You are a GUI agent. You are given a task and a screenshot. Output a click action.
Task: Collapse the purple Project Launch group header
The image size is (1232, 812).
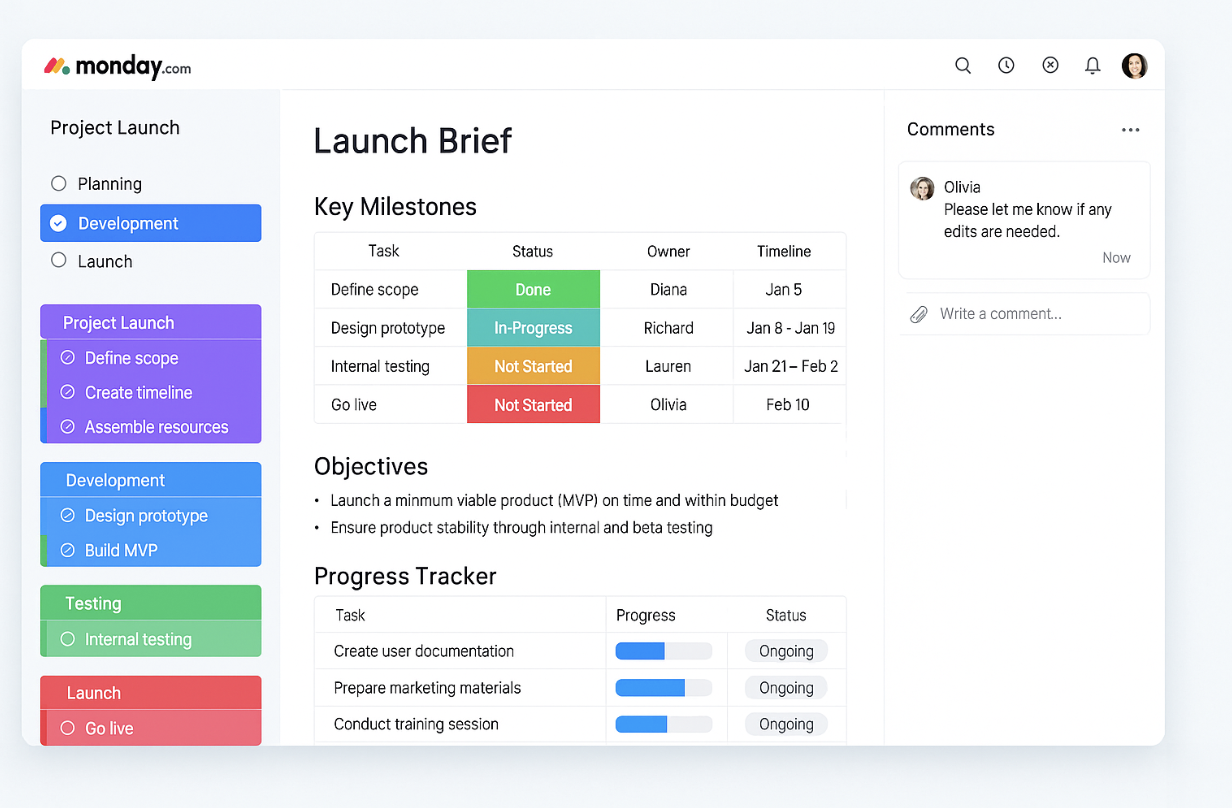151,322
